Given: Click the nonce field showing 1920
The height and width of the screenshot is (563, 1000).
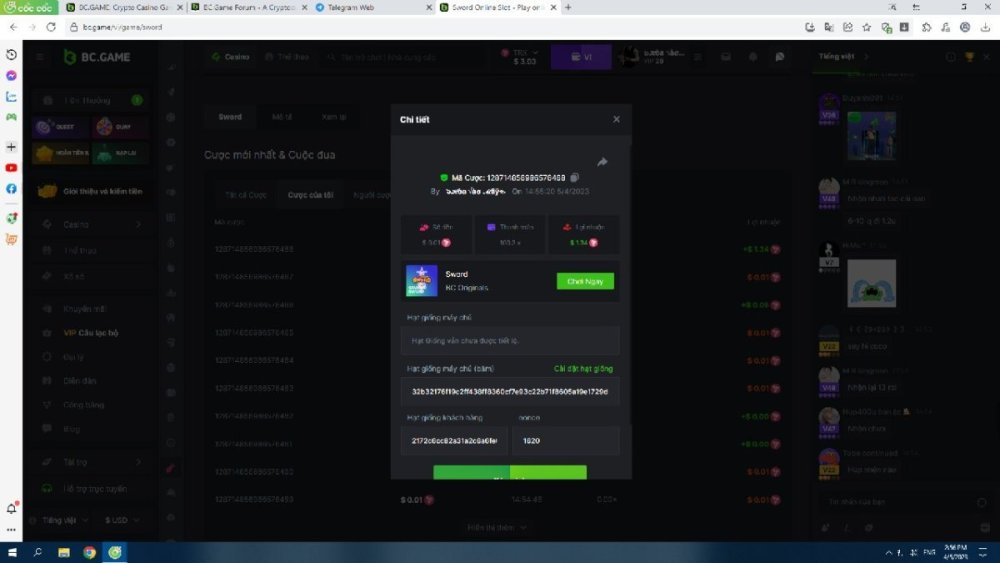Looking at the screenshot, I should pos(565,440).
